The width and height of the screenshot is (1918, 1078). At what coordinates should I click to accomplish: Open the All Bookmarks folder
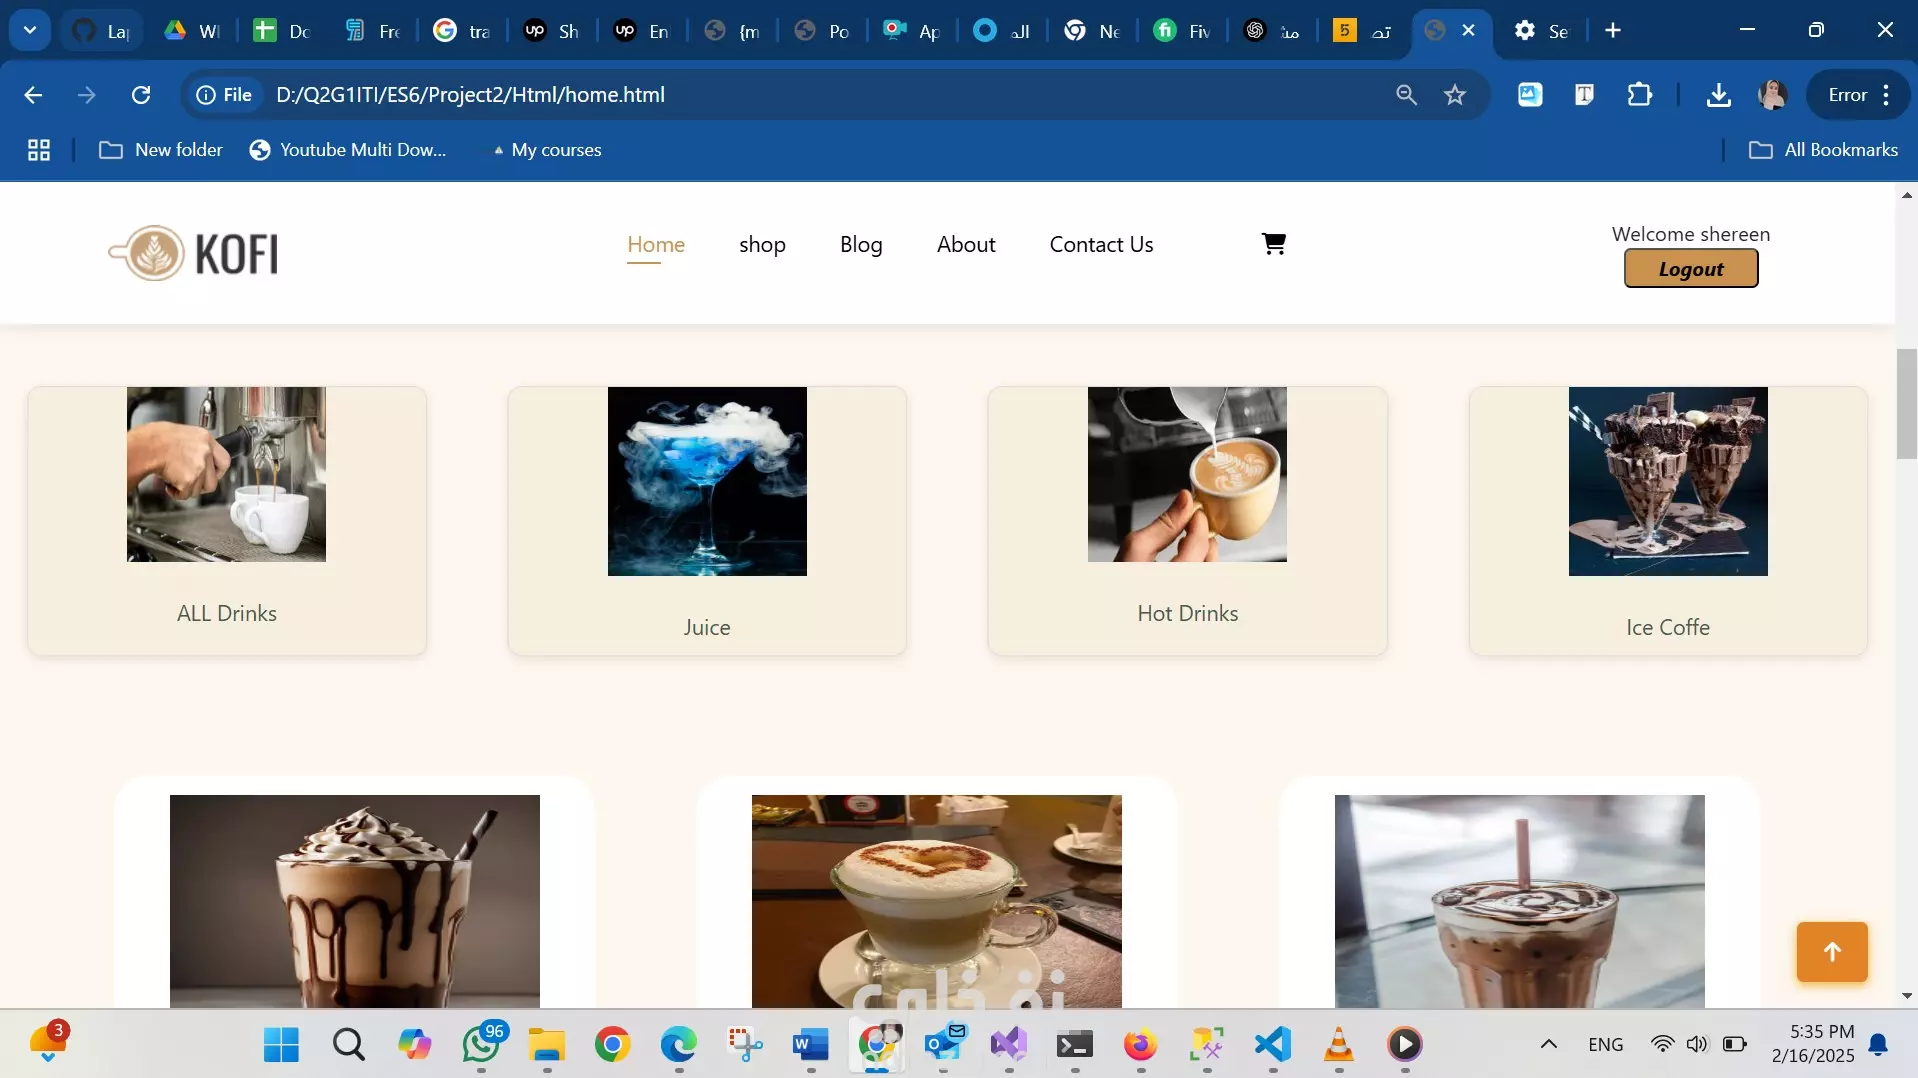pyautogui.click(x=1822, y=150)
